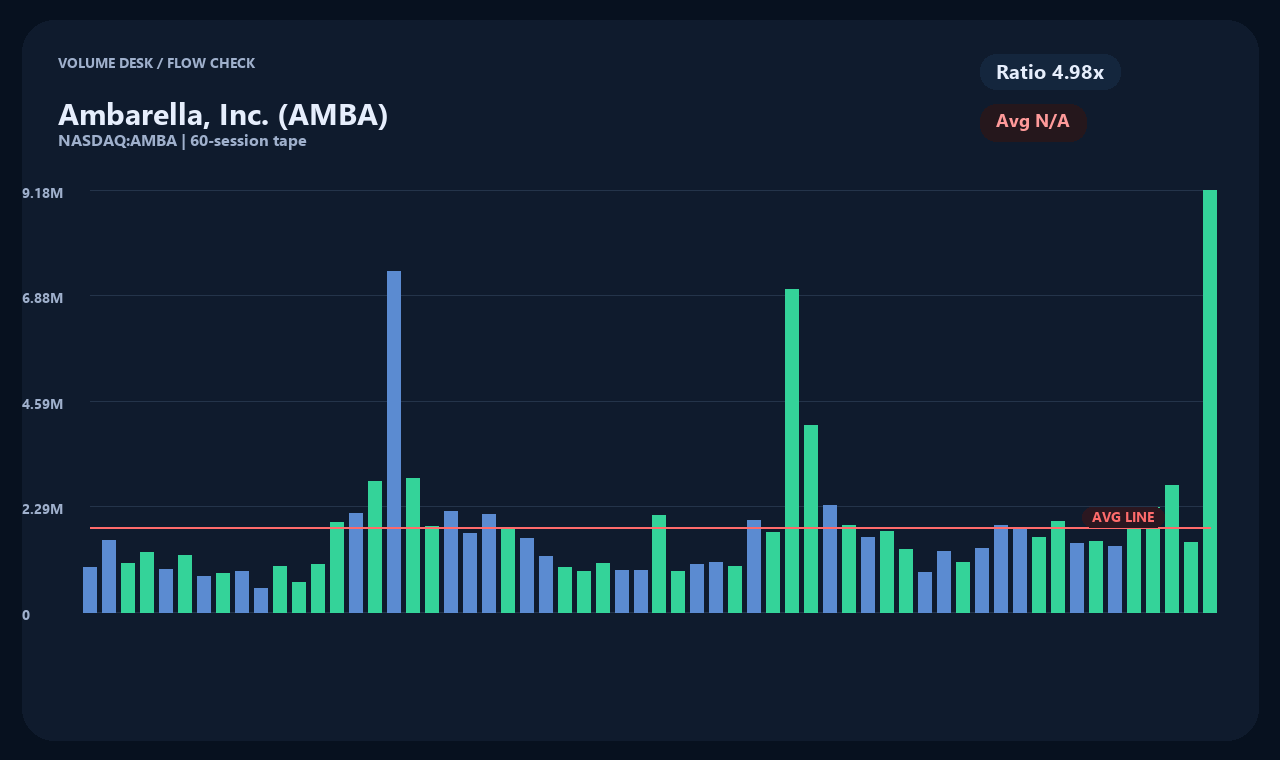Click the Ambarella, Inc. (AMBA) title
The image size is (1280, 760).
pyautogui.click(x=223, y=115)
